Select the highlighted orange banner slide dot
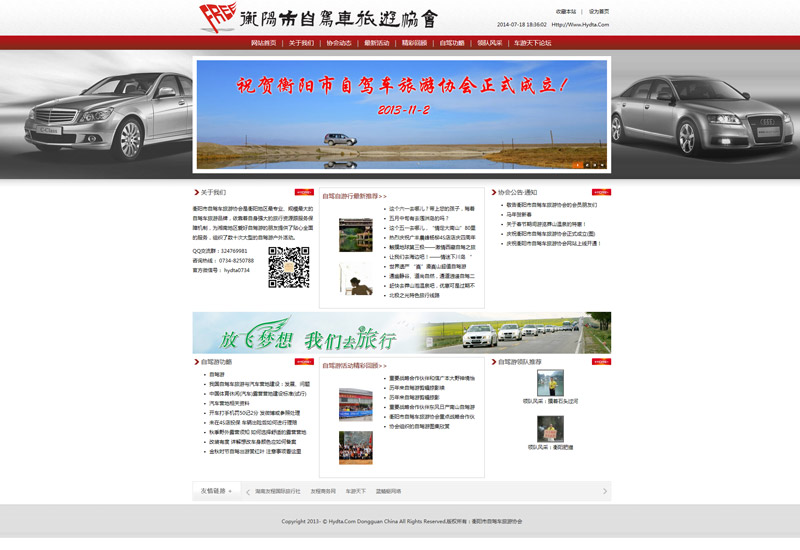 click(578, 165)
